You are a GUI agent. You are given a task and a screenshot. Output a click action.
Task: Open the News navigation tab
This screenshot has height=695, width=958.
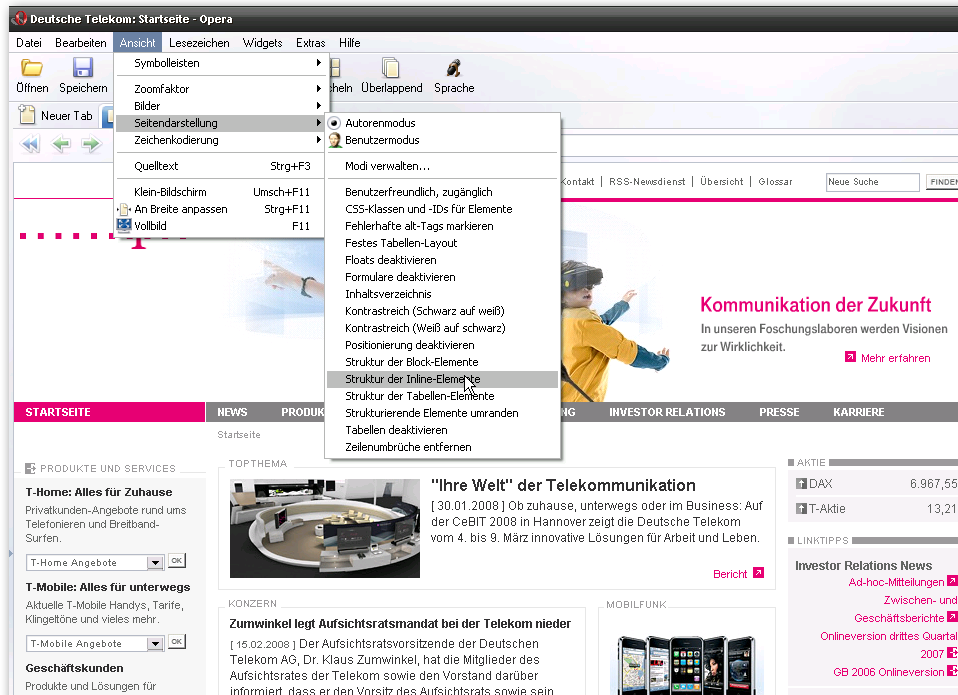coord(232,412)
